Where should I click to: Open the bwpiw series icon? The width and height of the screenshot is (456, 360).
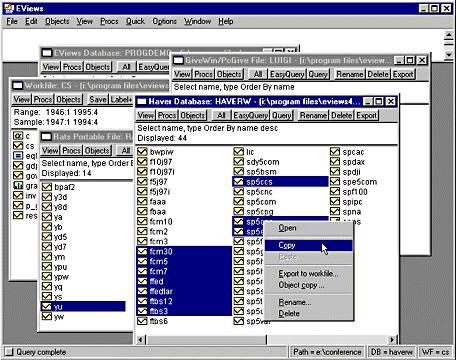coord(142,152)
